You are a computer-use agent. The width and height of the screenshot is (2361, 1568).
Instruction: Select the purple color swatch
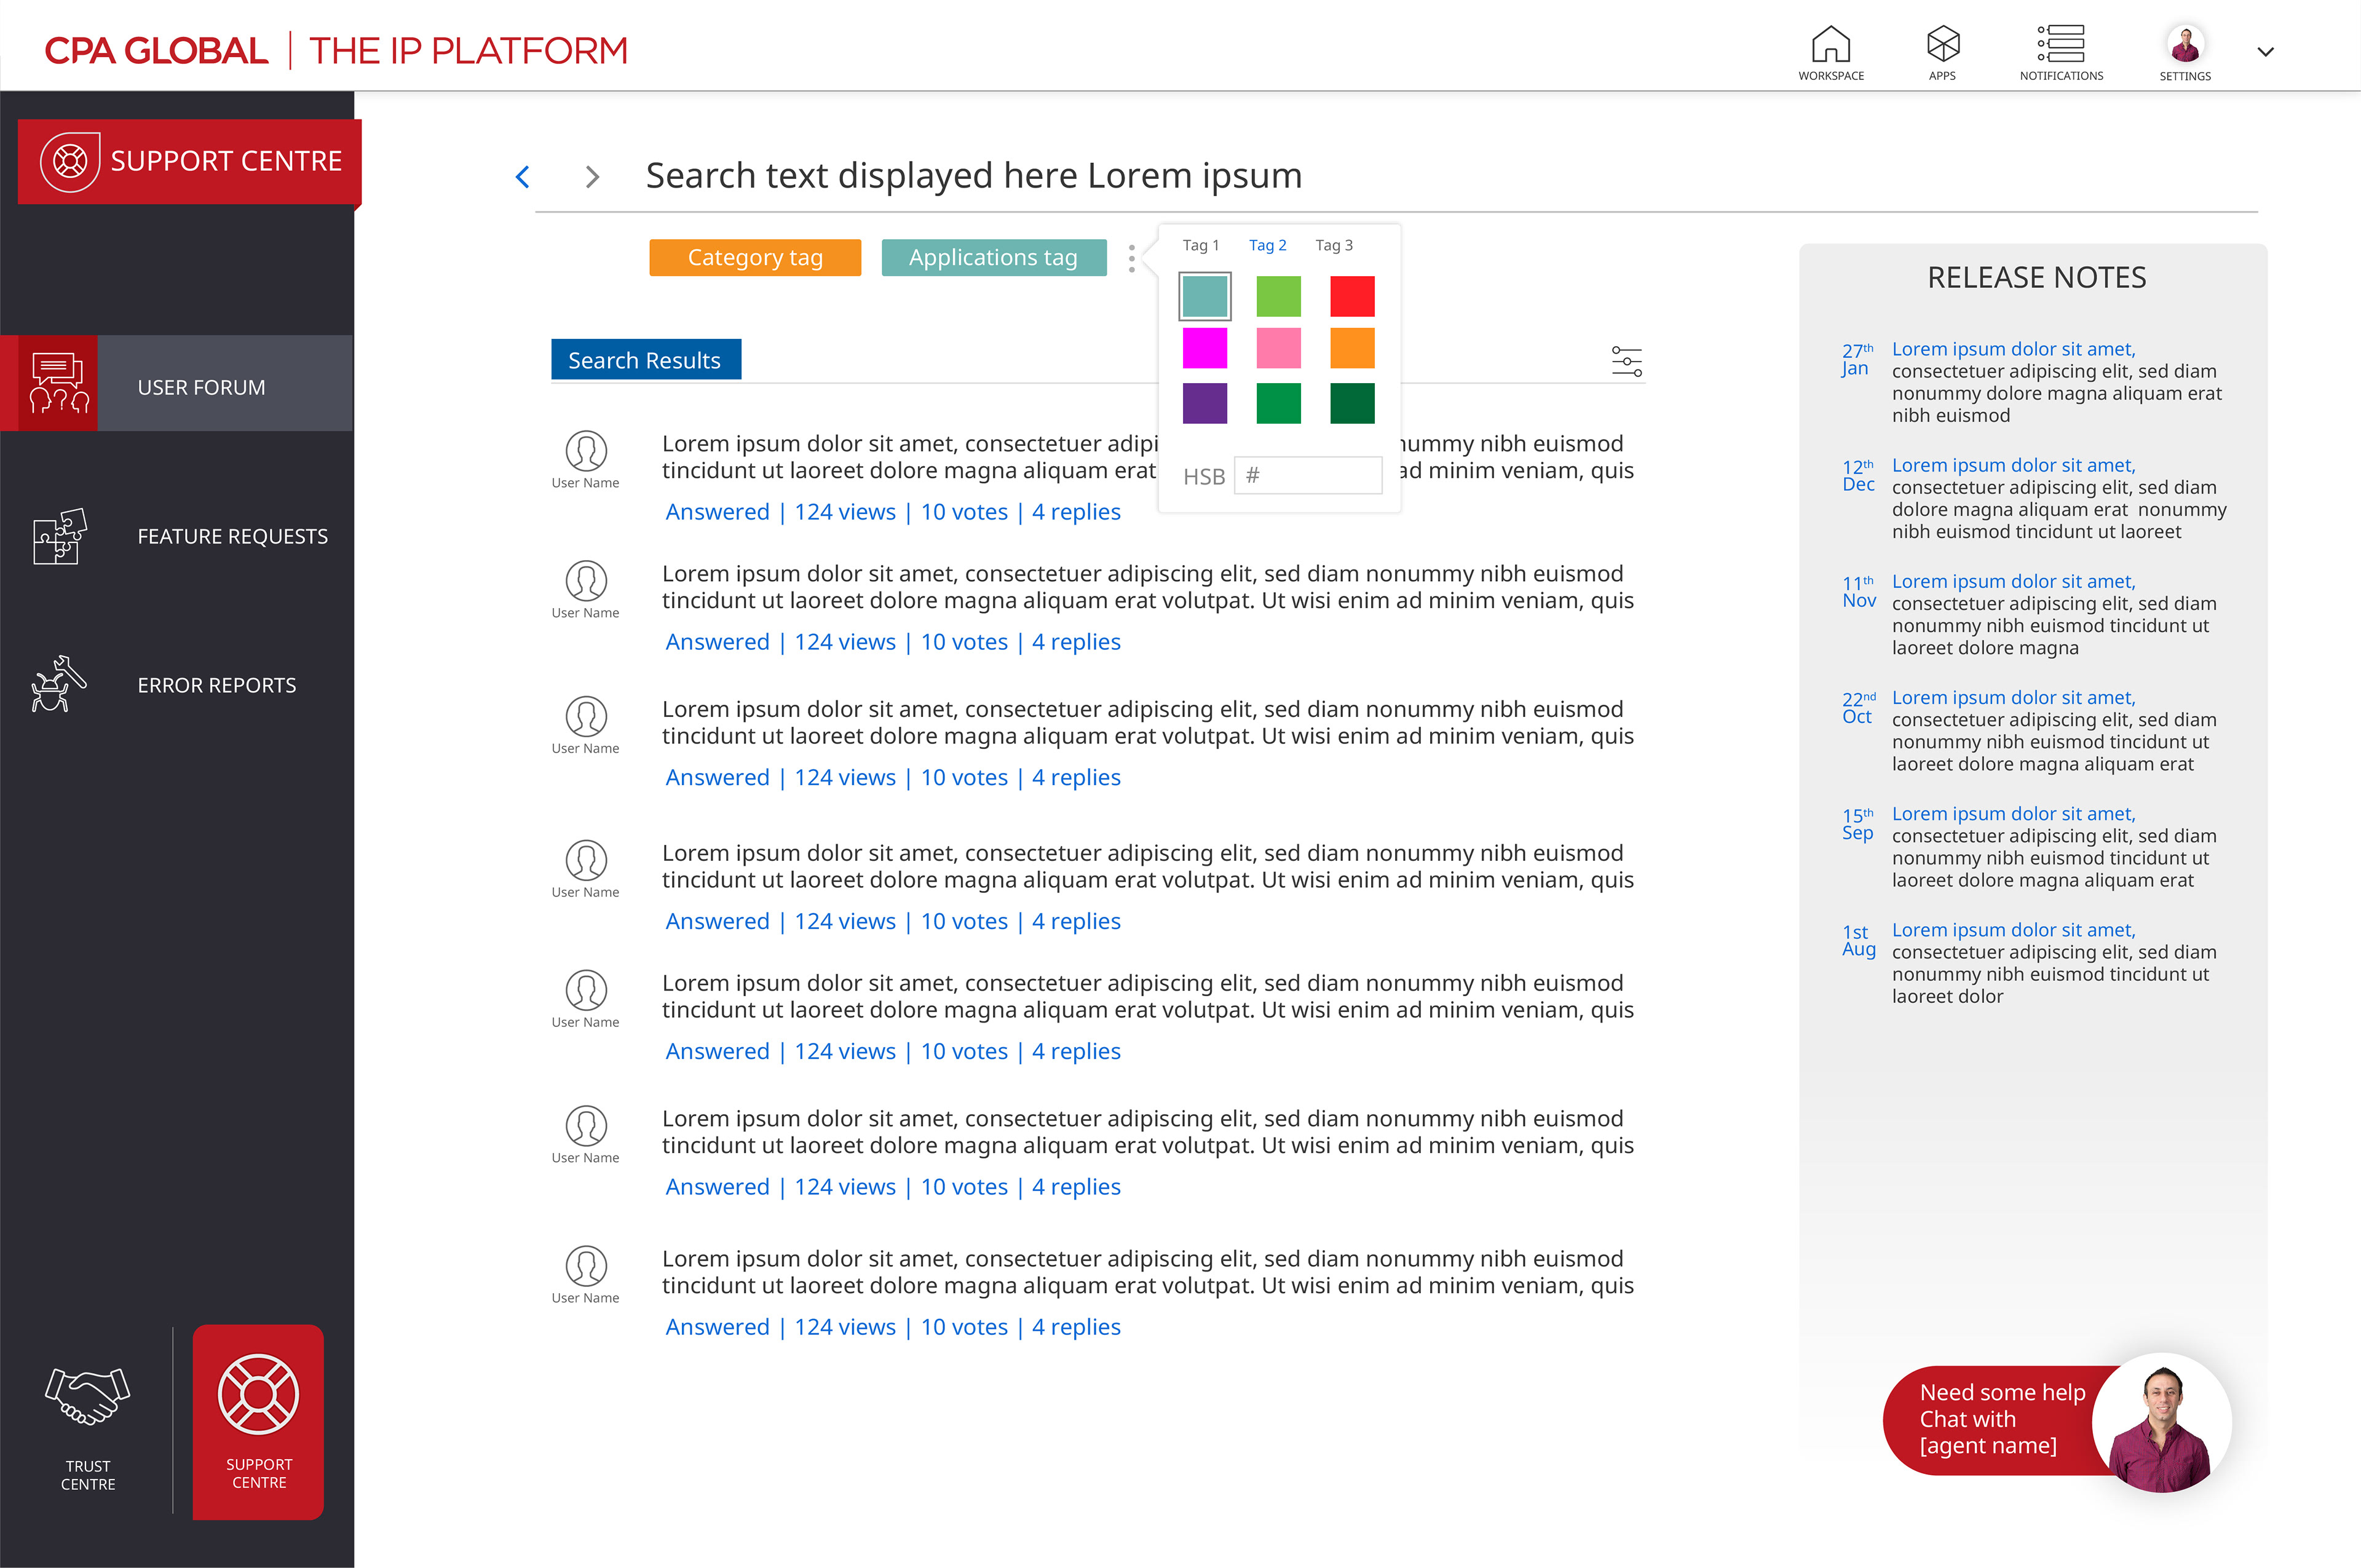pos(1204,403)
